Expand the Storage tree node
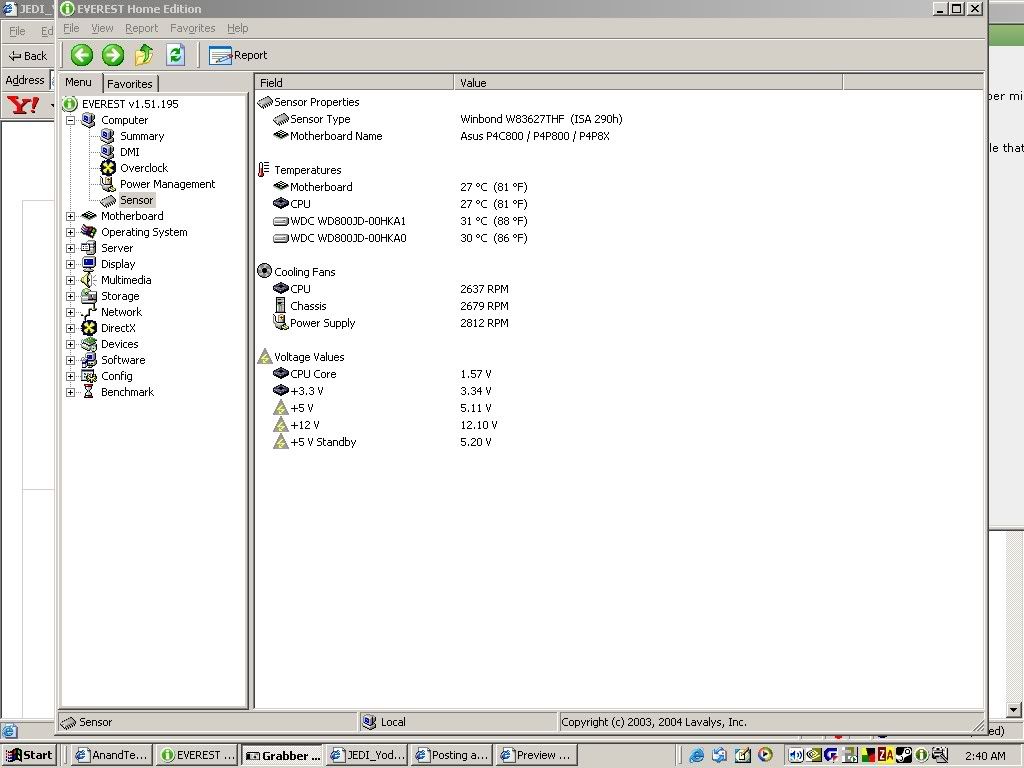 (x=71, y=296)
